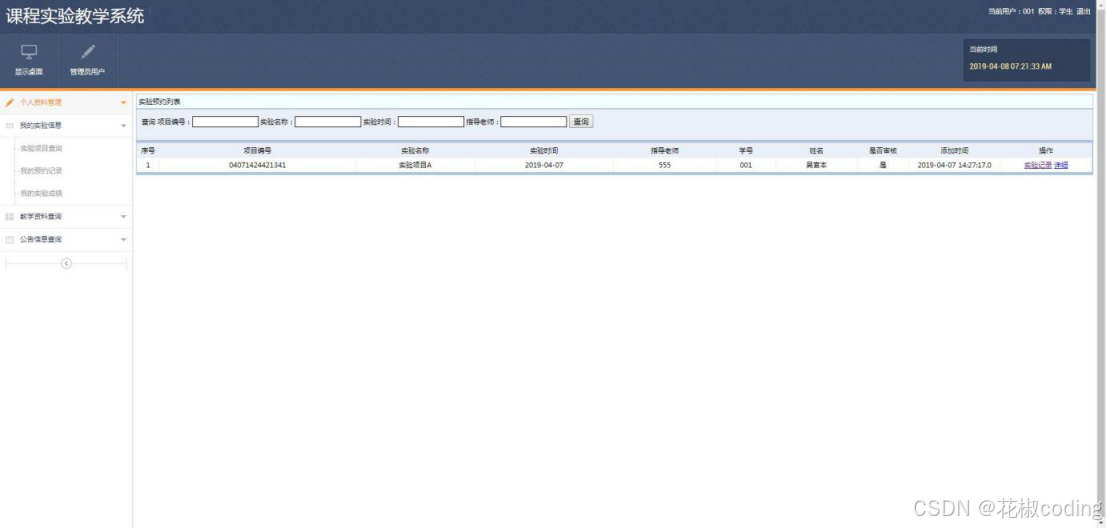Click the icon beside 我的实验信息

pyautogui.click(x=9, y=125)
